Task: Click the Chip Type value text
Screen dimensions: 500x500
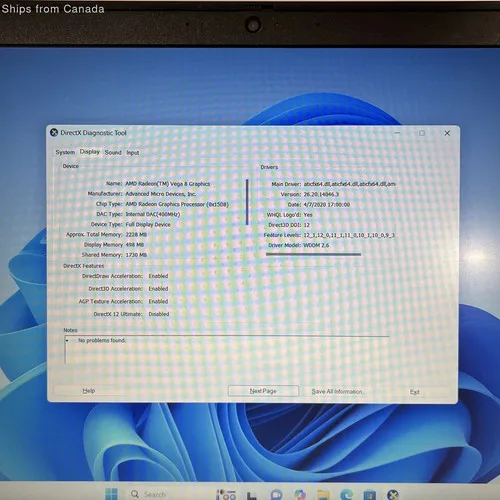Action: pyautogui.click(x=177, y=204)
